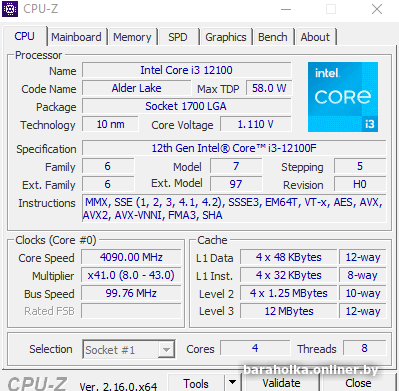The width and height of the screenshot is (399, 391).
Task: Click the L1 Inst. 8-way associativity
Action: point(363,275)
